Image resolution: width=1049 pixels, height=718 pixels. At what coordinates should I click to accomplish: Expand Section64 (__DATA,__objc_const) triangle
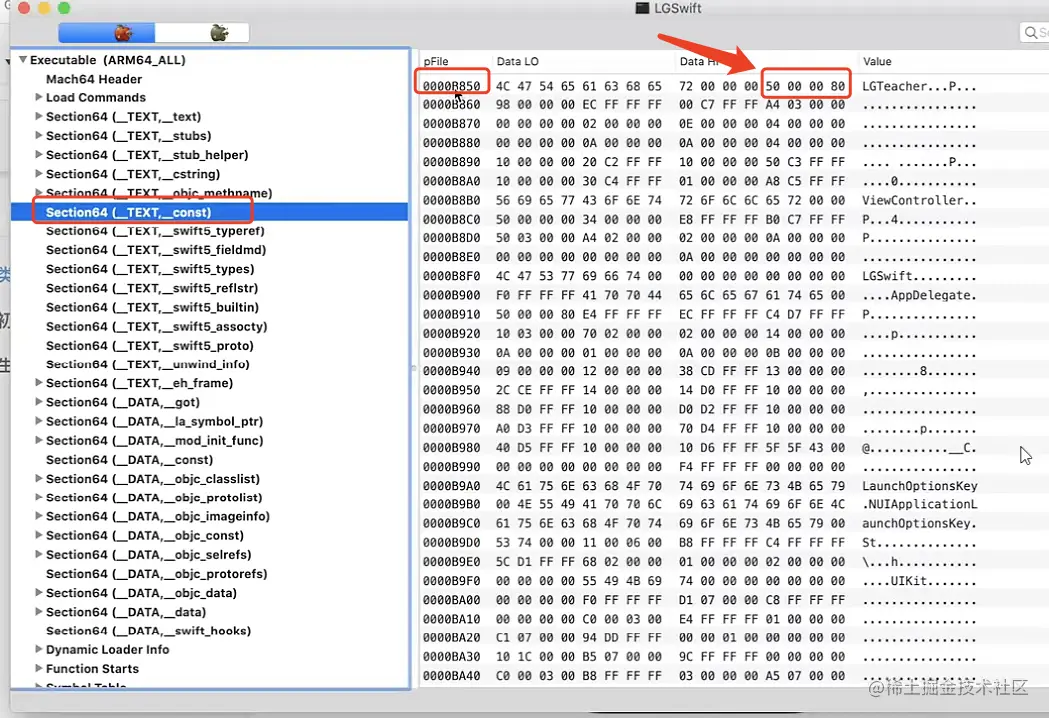pos(39,535)
